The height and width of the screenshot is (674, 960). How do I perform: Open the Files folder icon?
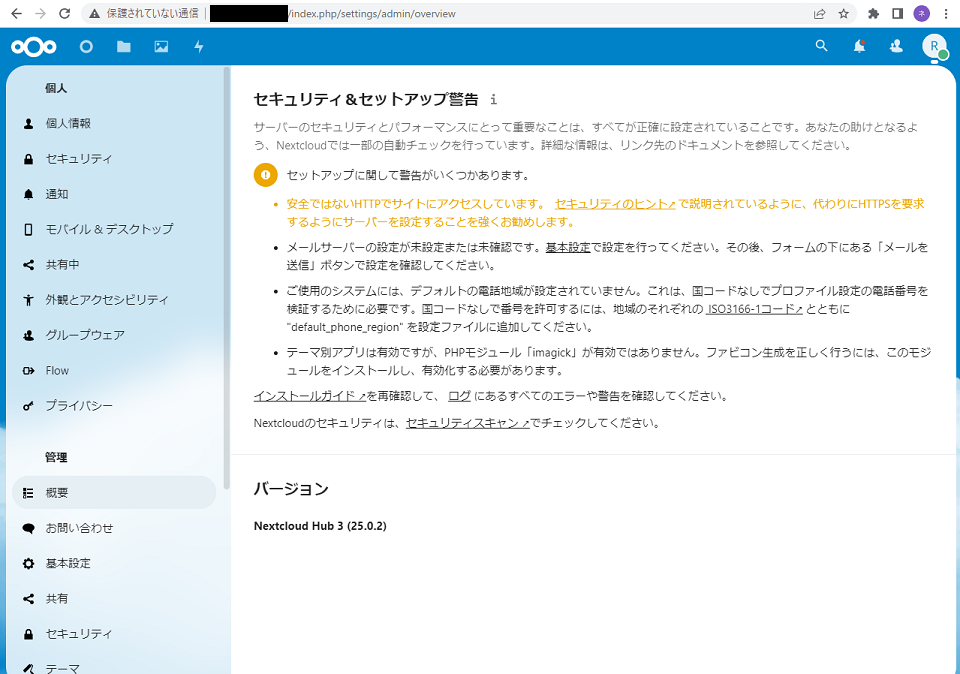point(124,47)
